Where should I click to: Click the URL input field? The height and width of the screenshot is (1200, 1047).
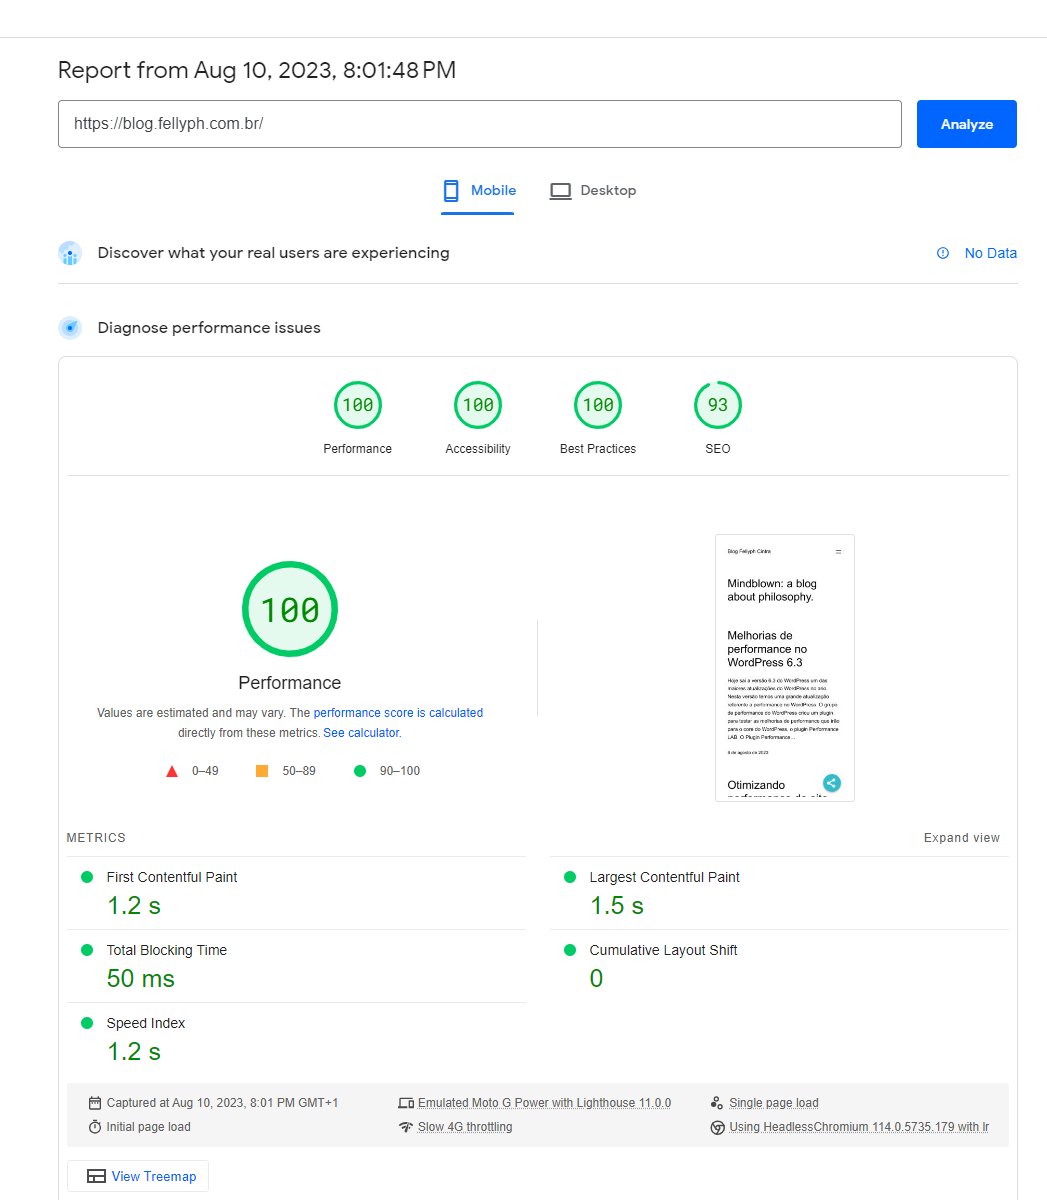(x=480, y=124)
